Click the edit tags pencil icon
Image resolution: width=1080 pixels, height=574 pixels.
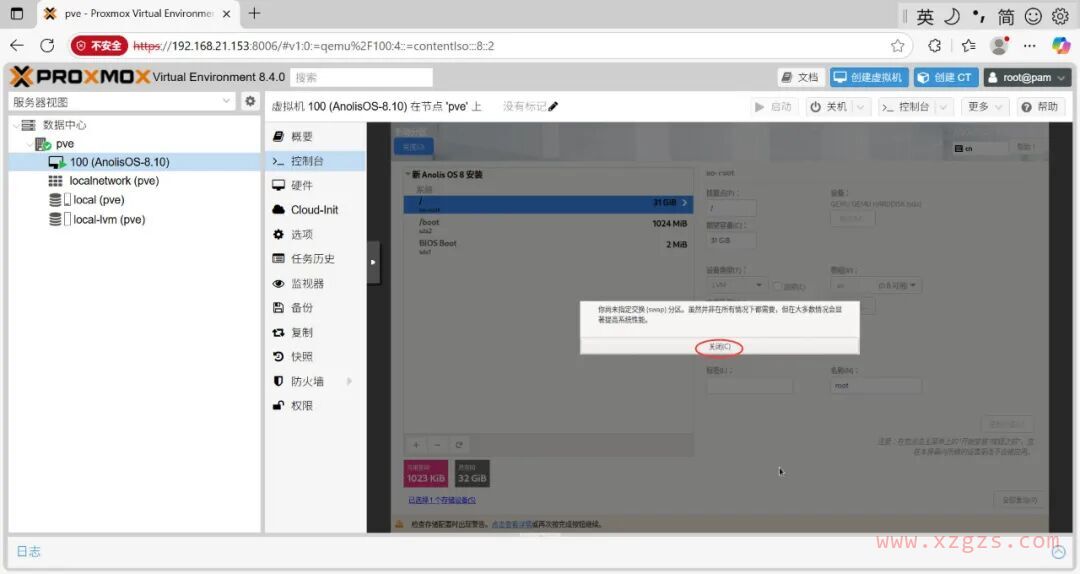tap(554, 107)
